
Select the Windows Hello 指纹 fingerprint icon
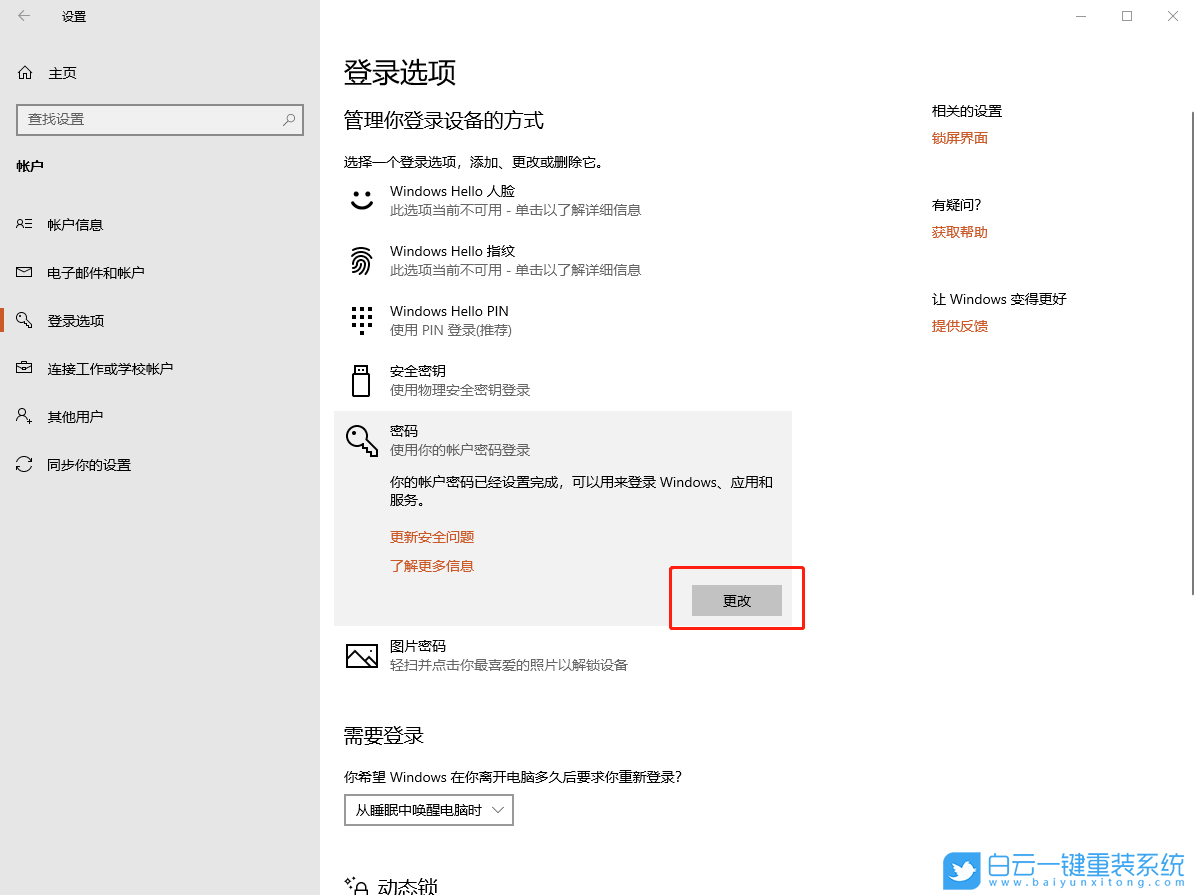tap(361, 260)
